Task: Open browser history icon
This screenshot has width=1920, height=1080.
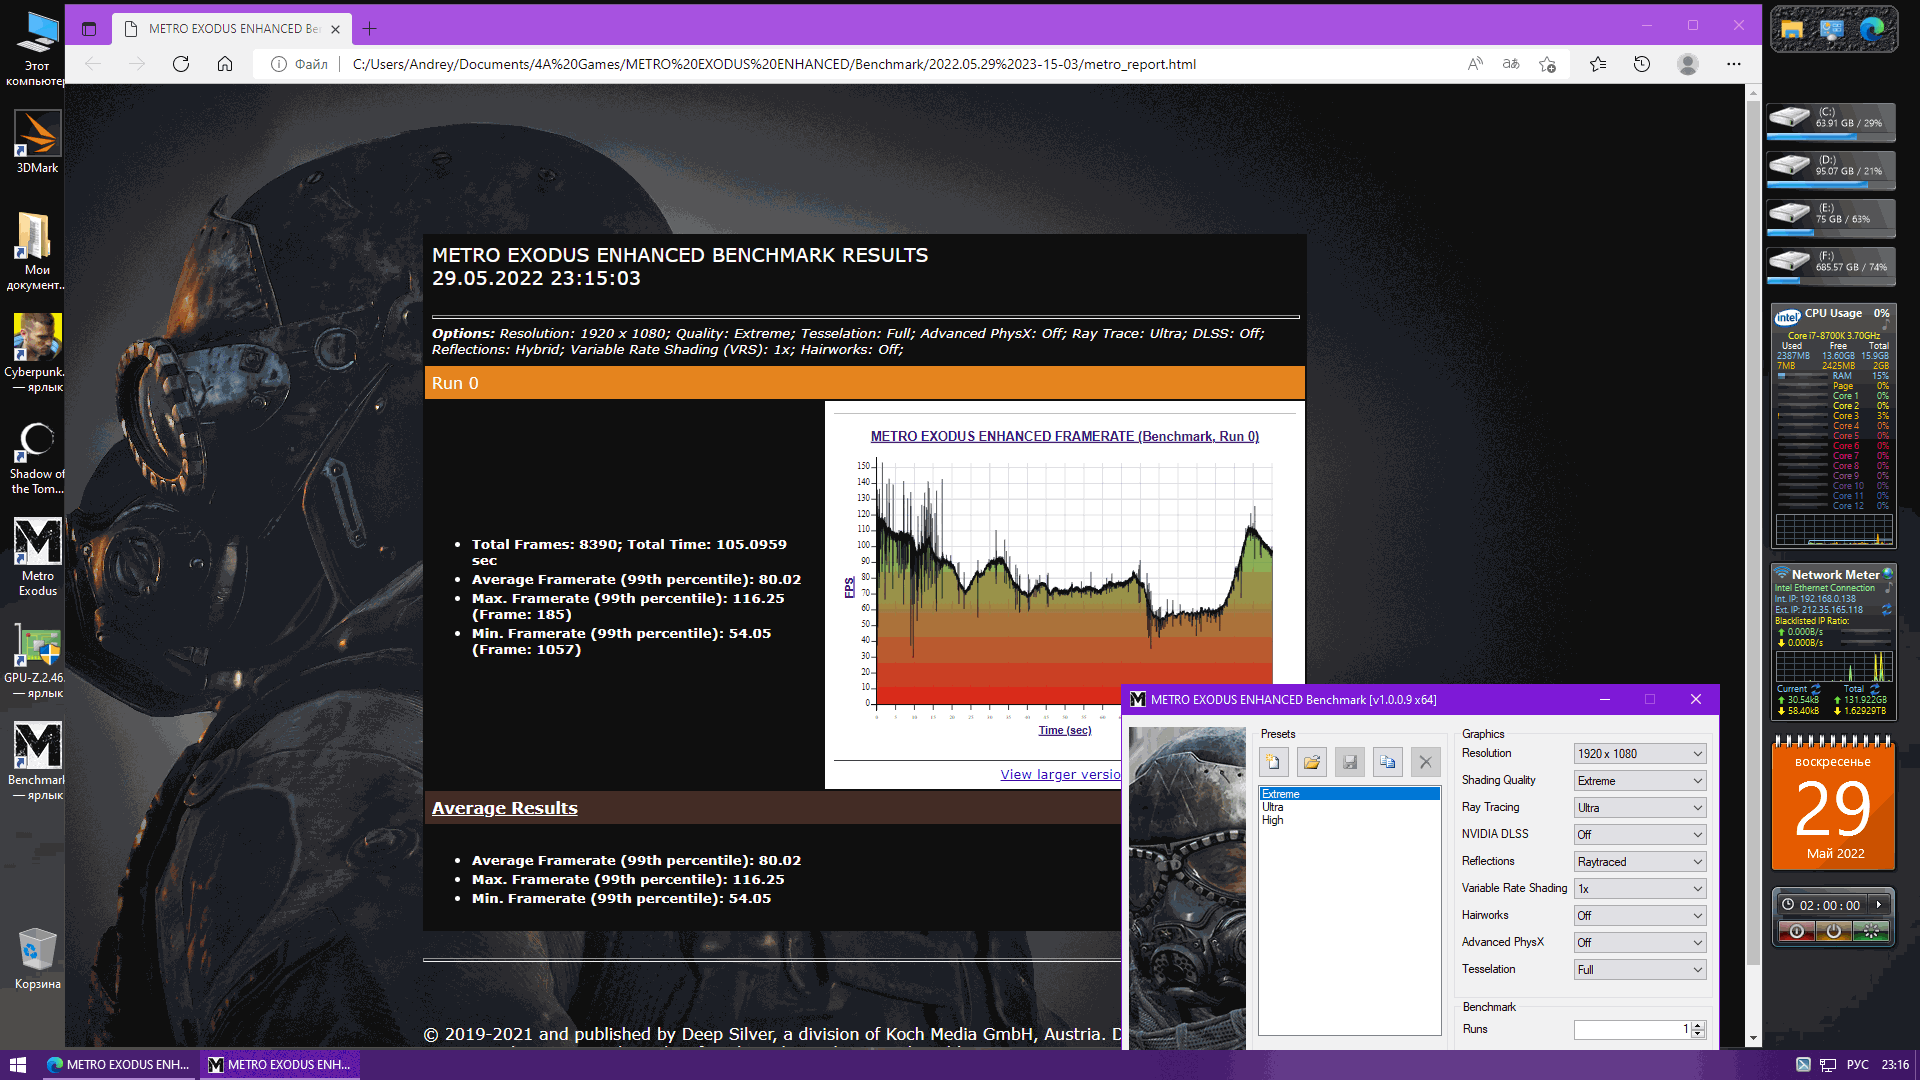Action: click(x=1642, y=64)
